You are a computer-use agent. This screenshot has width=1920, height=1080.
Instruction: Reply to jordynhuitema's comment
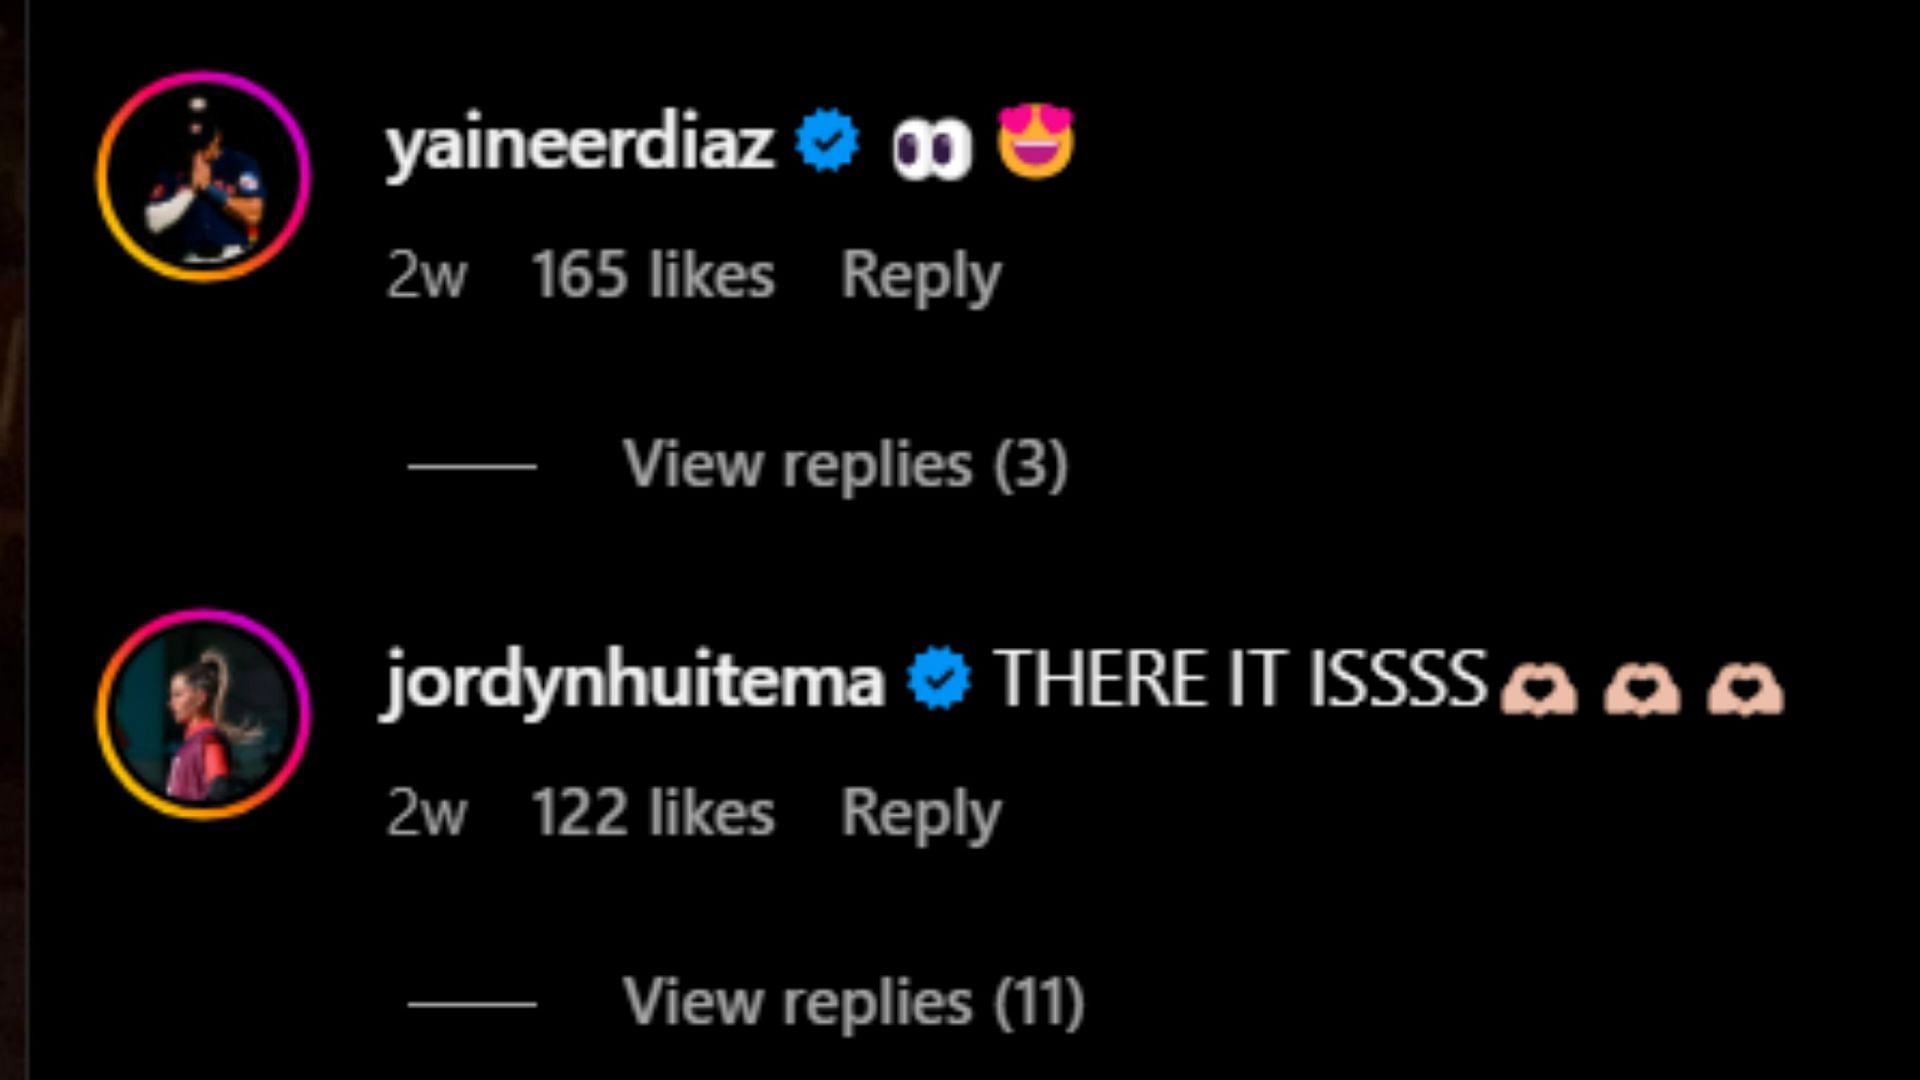(921, 814)
